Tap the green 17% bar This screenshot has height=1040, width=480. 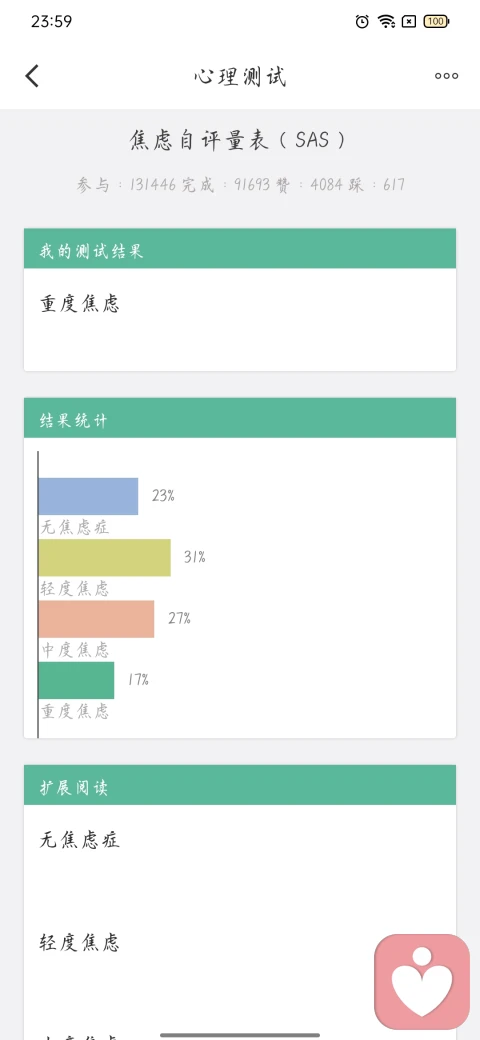pyautogui.click(x=76, y=680)
